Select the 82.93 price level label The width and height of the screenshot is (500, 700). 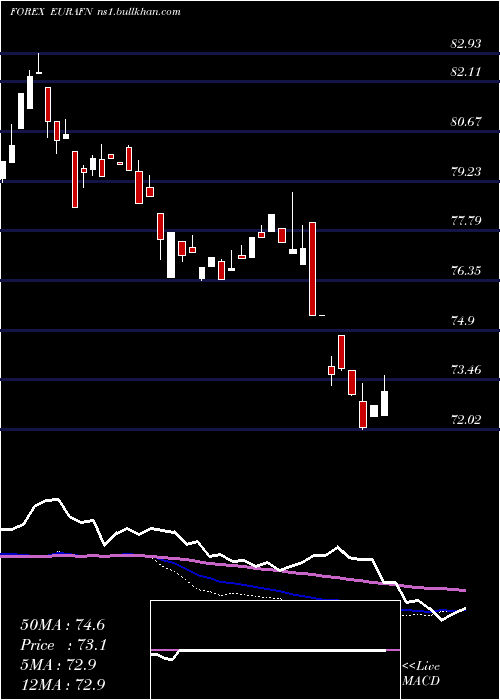point(466,44)
